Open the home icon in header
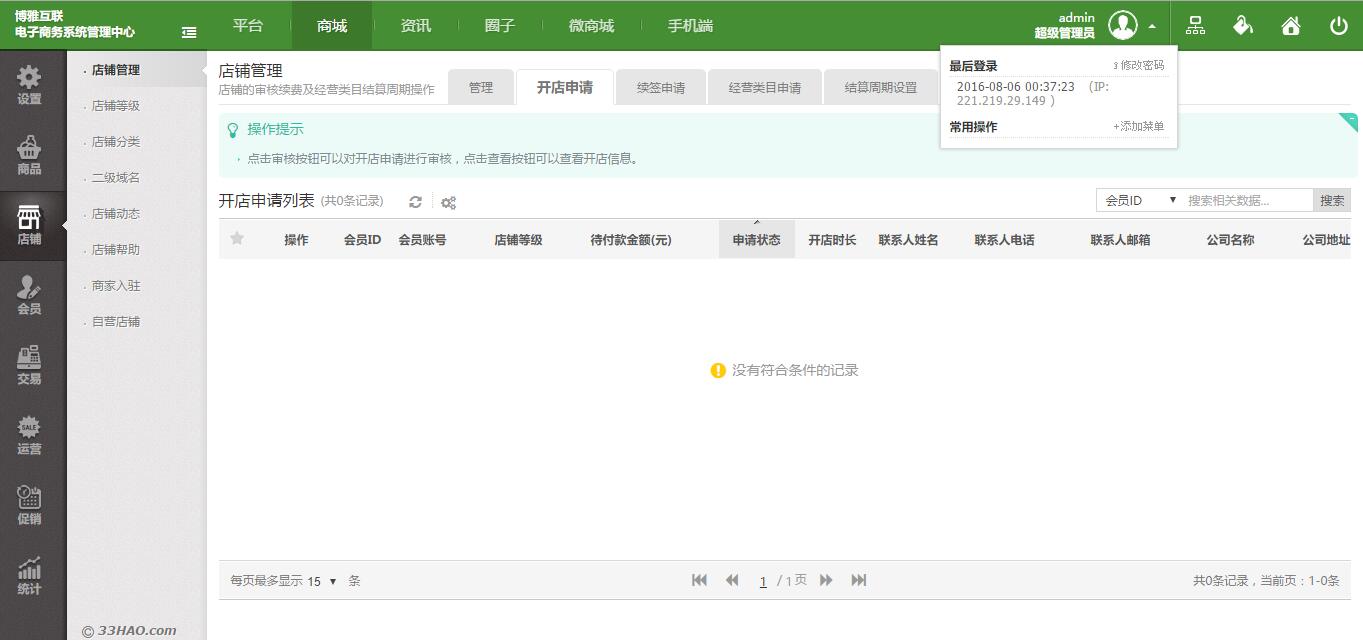The image size is (1363, 640). tap(1291, 26)
